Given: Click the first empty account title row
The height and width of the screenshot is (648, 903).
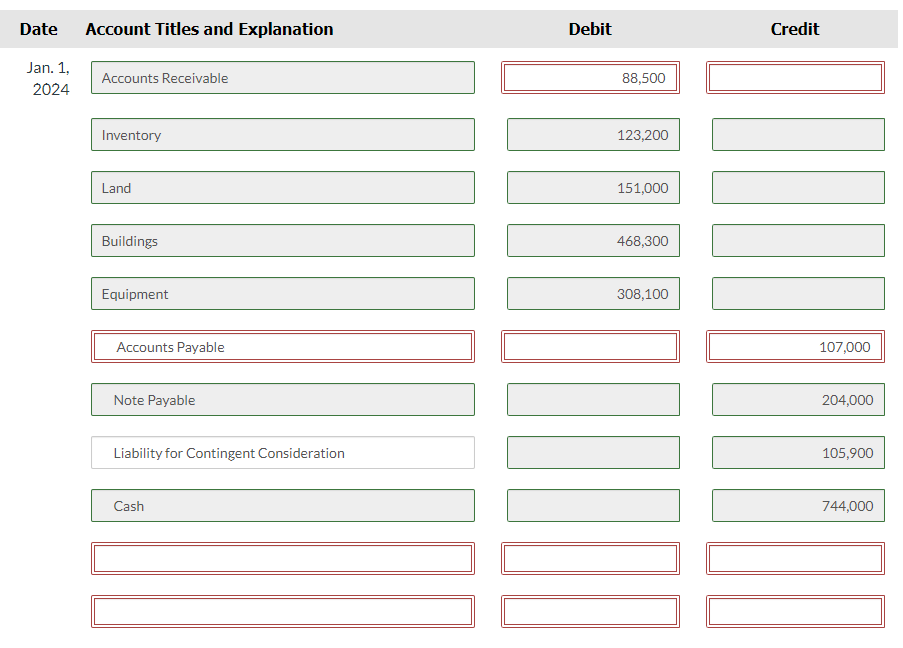Looking at the screenshot, I should 282,558.
